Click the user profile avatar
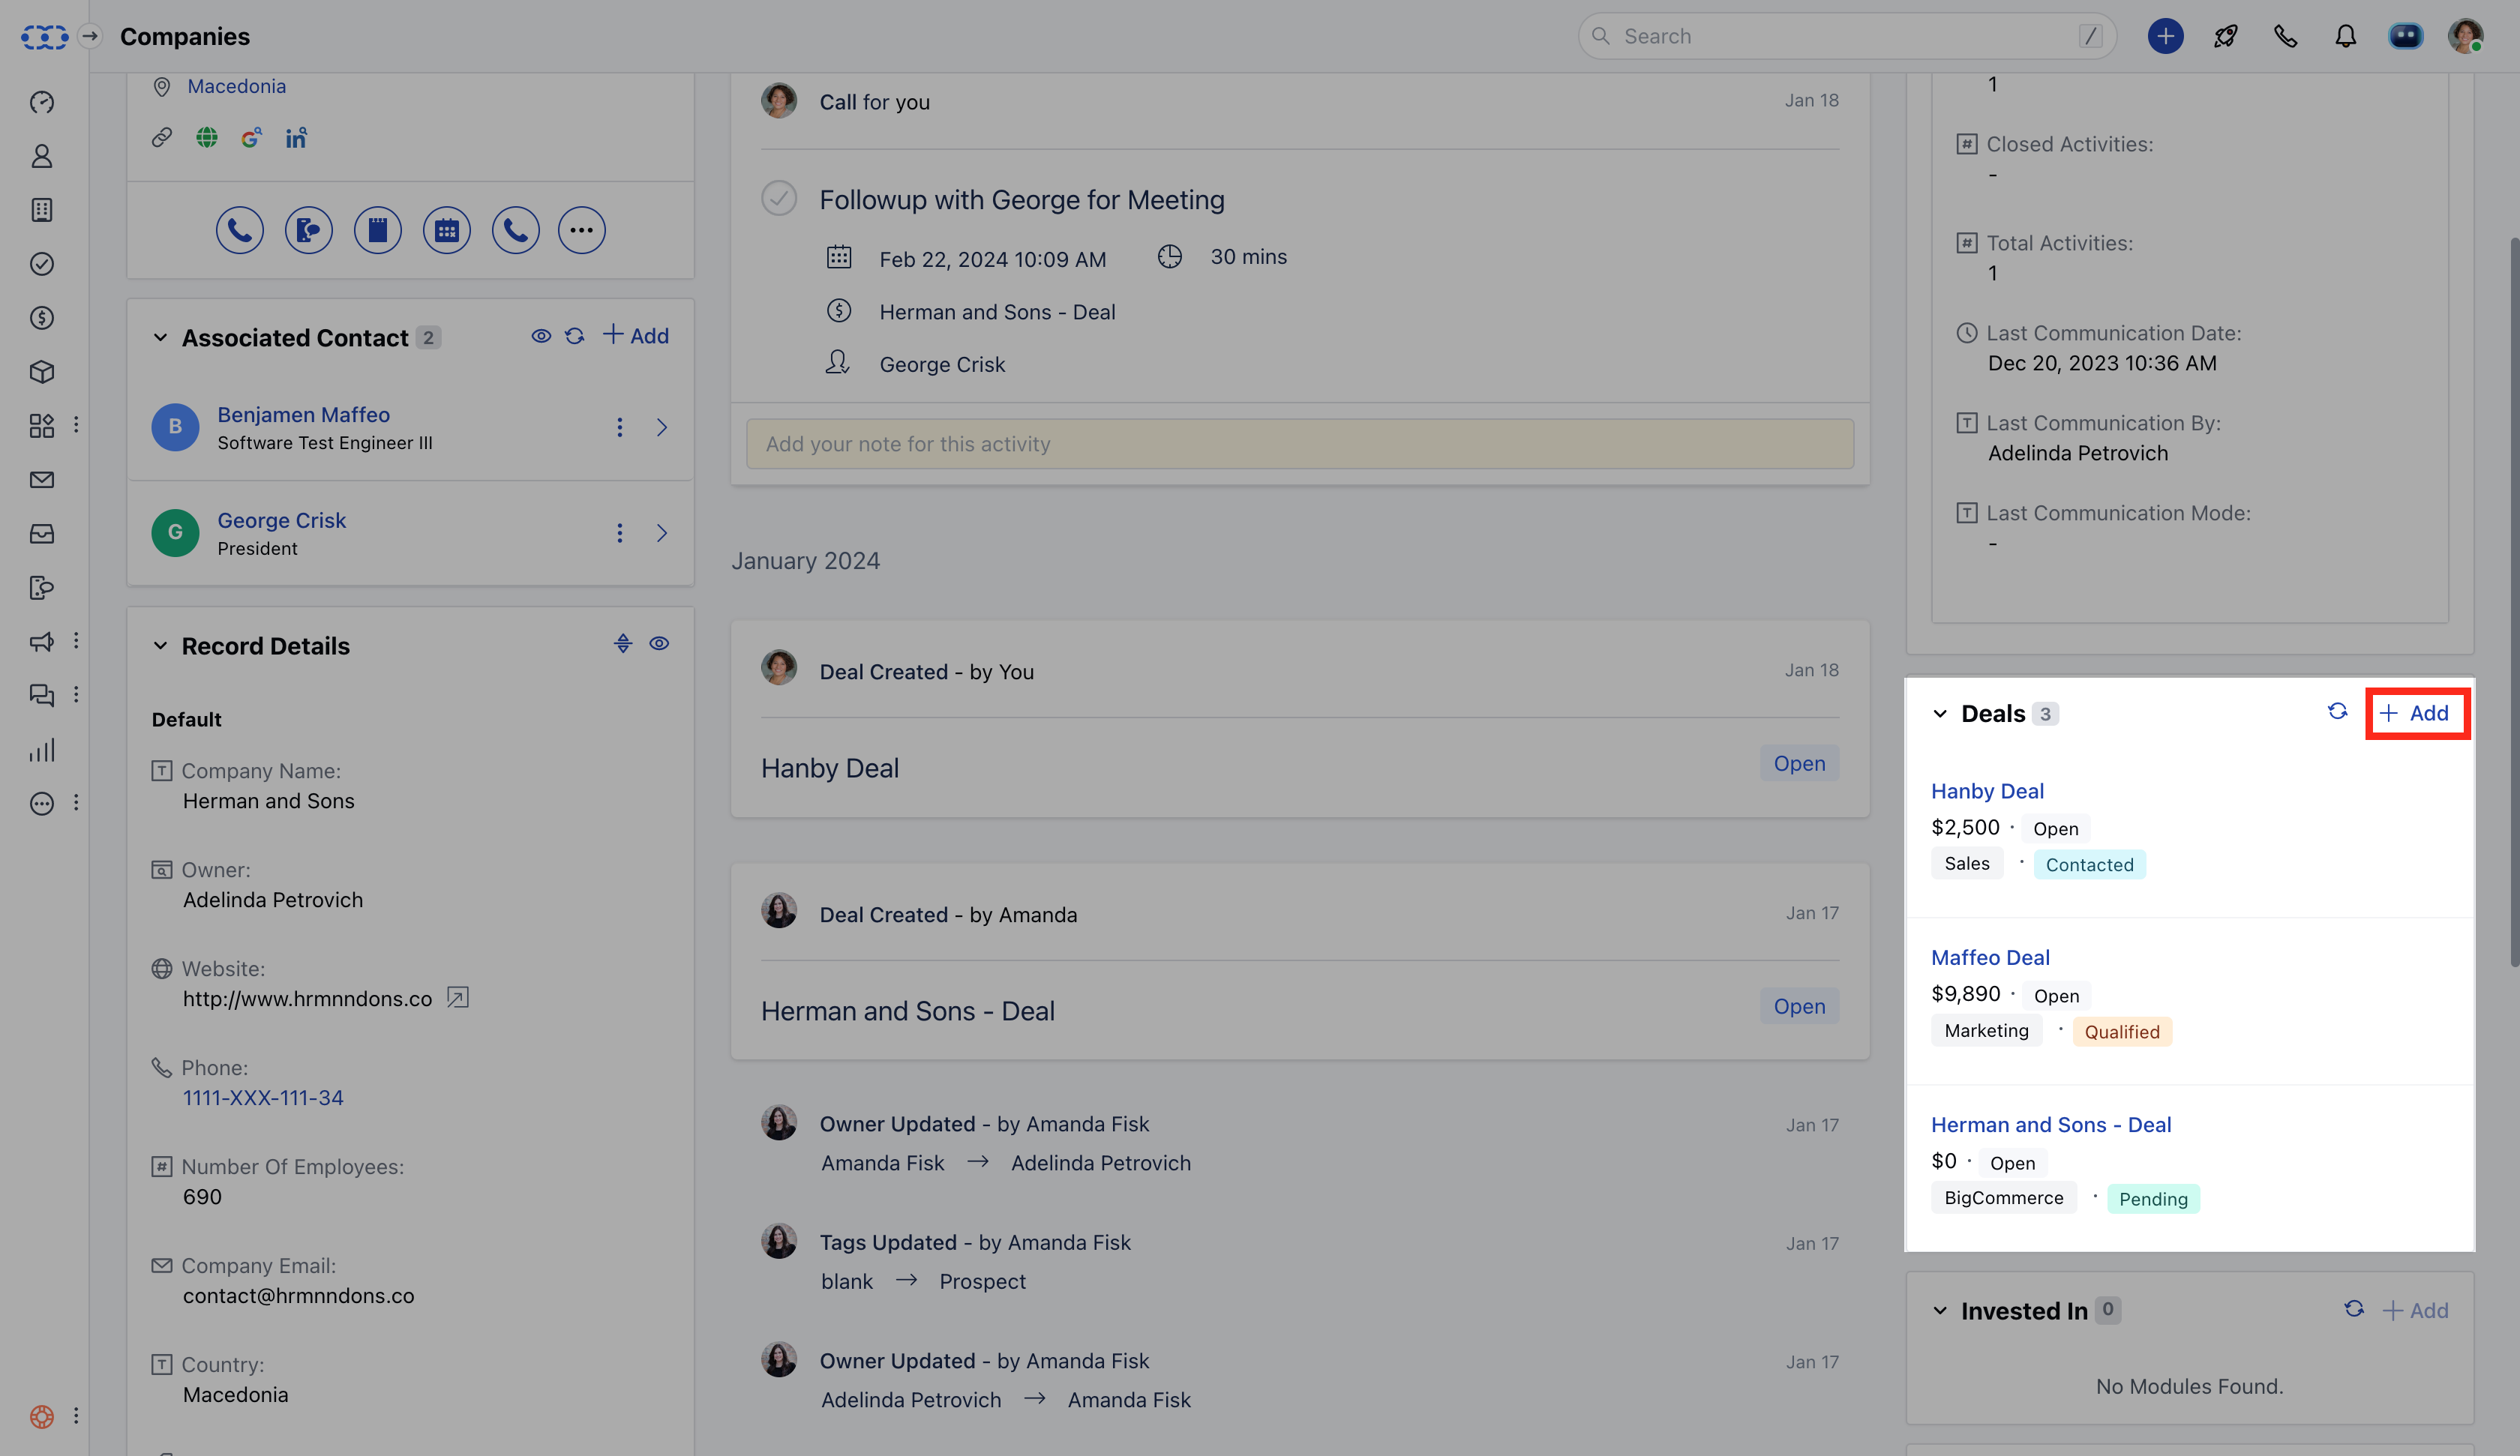 coord(2465,36)
